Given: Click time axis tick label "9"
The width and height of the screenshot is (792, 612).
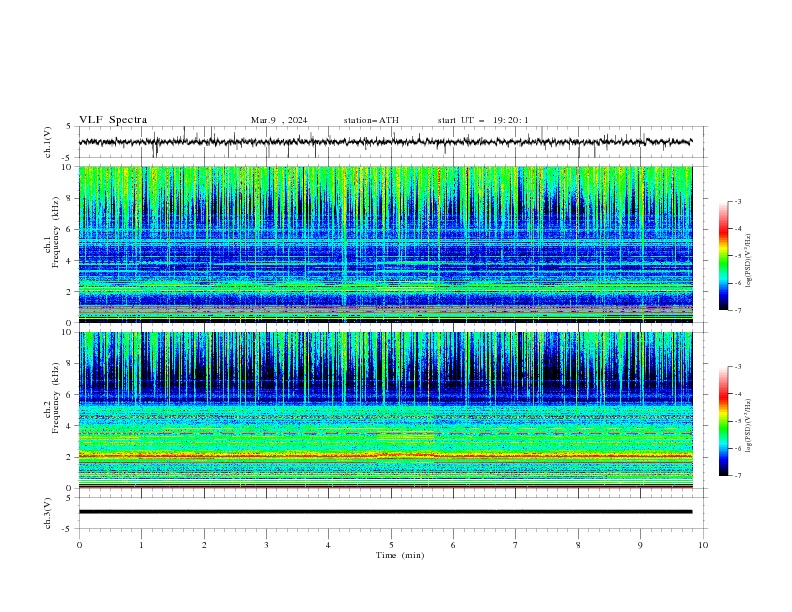Looking at the screenshot, I should pyautogui.click(x=640, y=545).
